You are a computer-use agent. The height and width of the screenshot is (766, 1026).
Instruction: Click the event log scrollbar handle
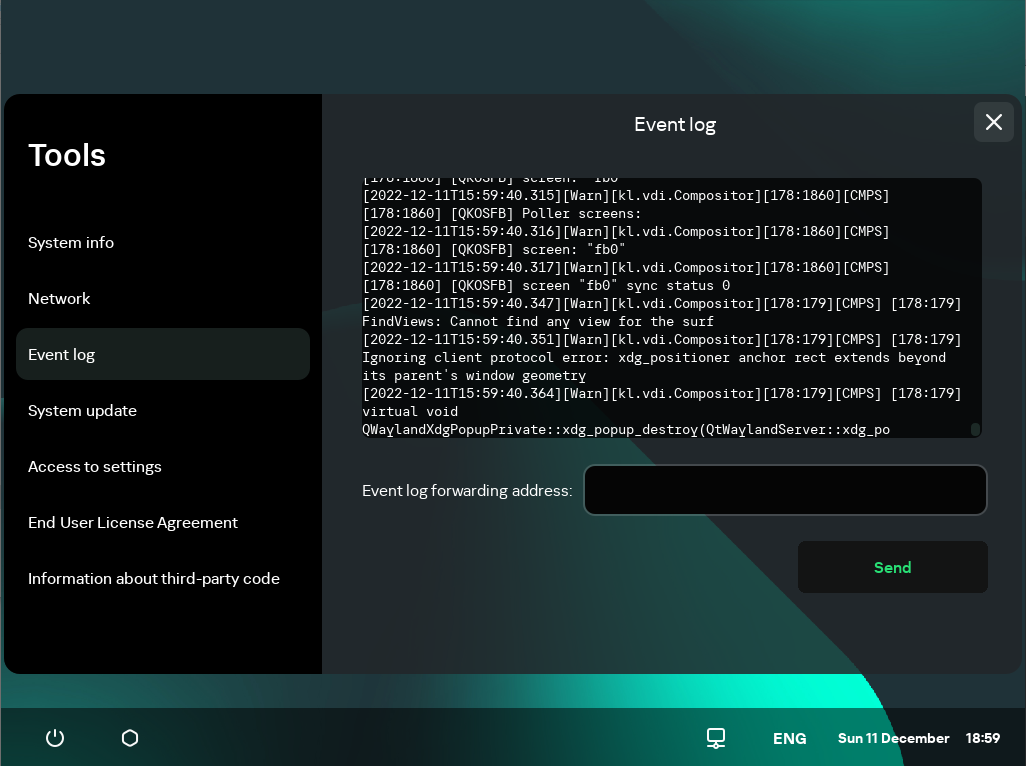[975, 428]
